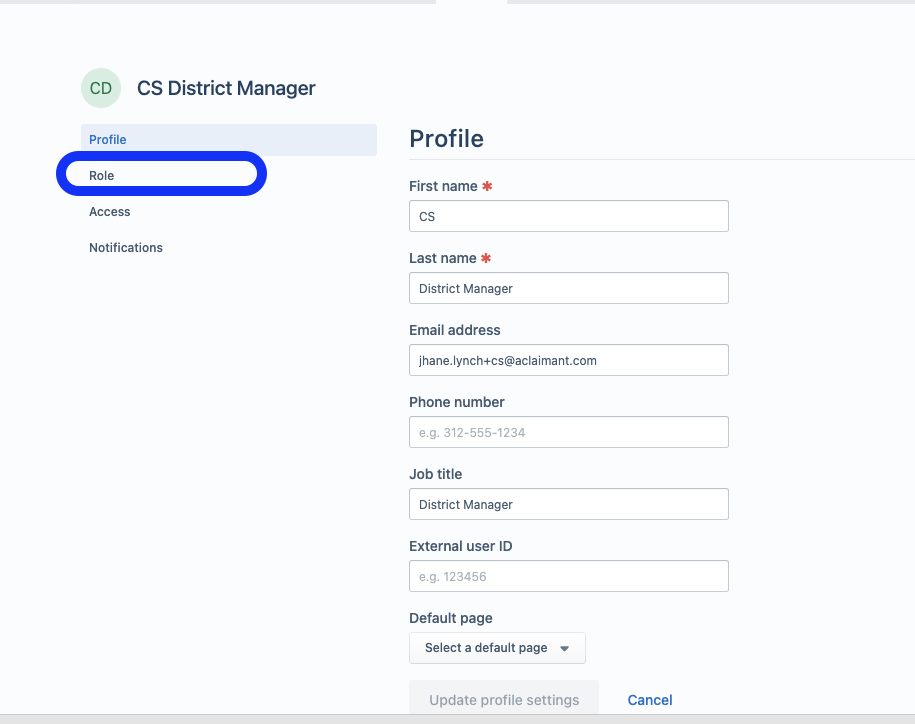Open the Access settings section

tap(110, 212)
